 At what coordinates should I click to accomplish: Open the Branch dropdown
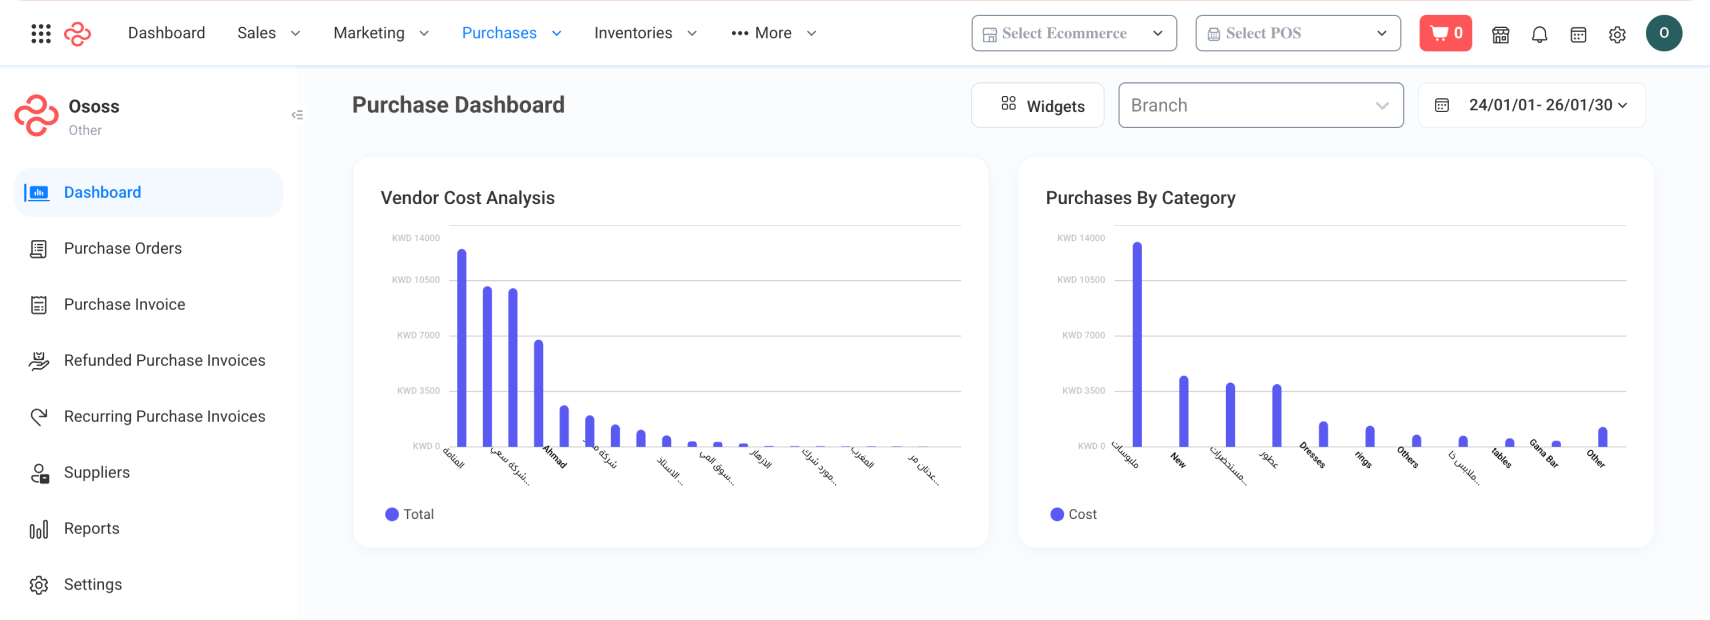click(1260, 105)
